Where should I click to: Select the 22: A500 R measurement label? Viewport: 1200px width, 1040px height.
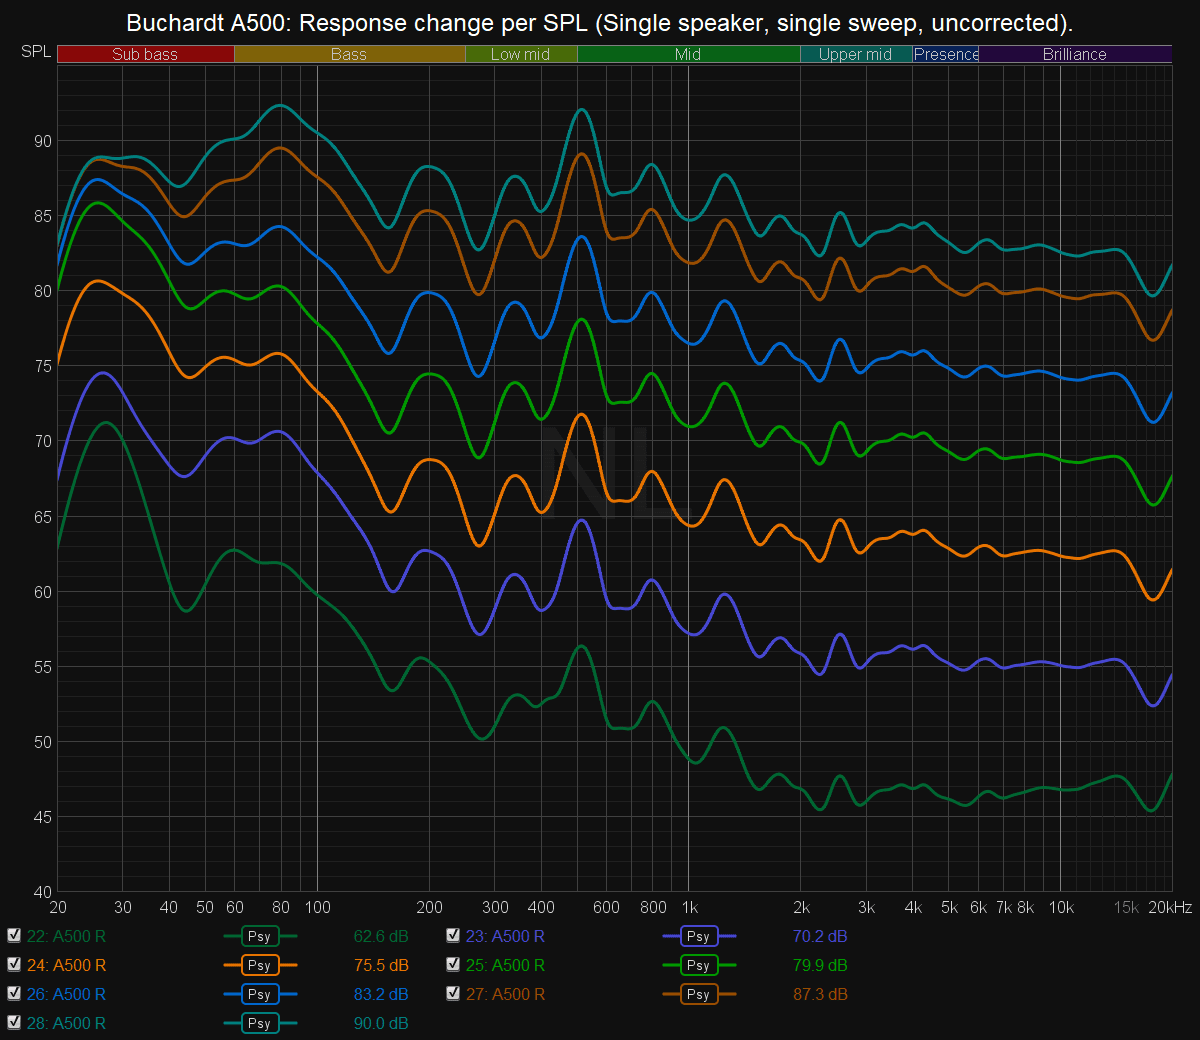(66, 937)
